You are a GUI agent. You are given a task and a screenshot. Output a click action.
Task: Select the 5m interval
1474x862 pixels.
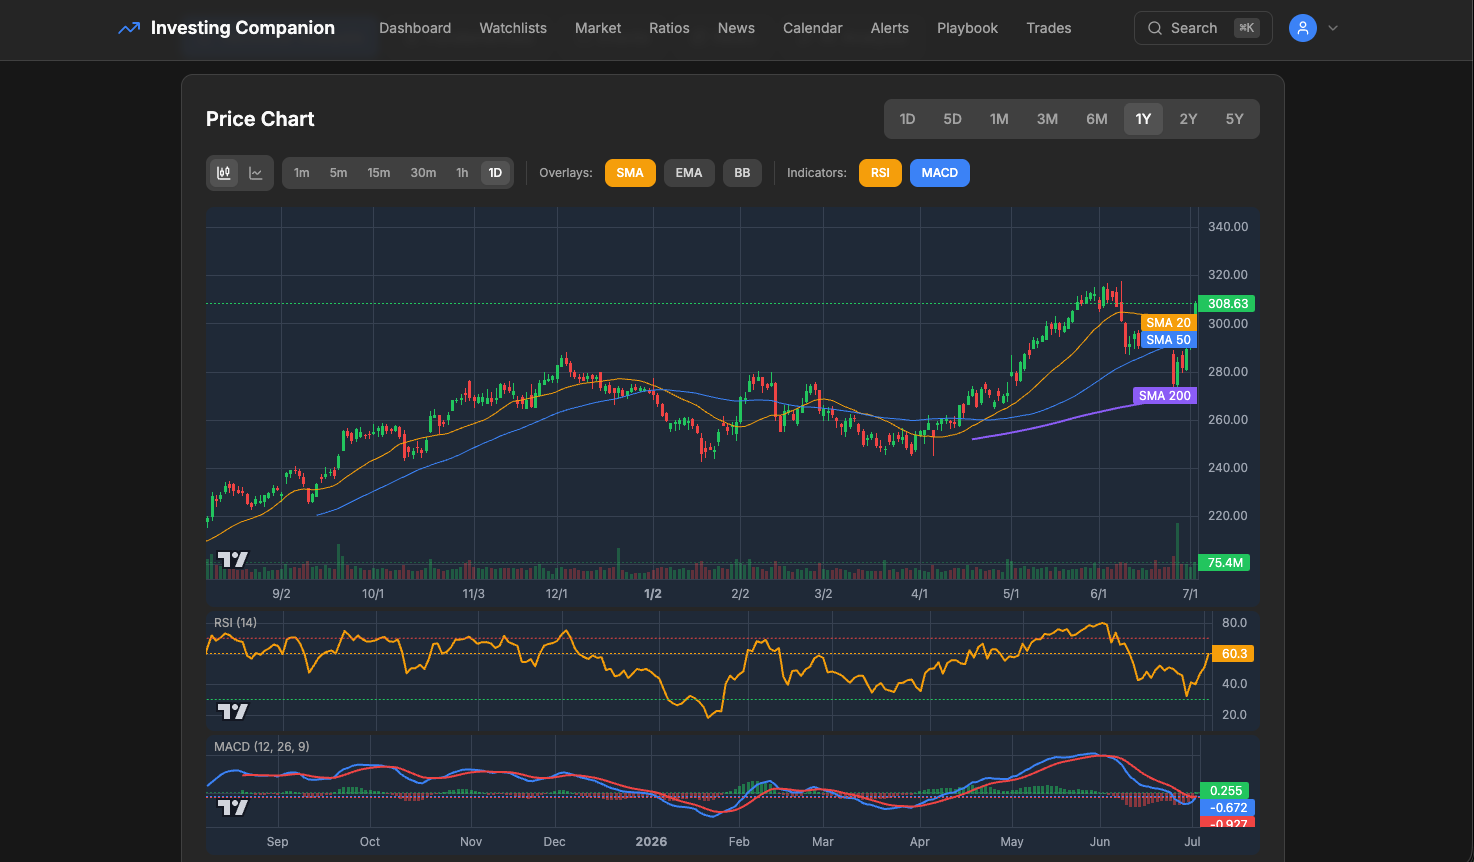(x=339, y=173)
